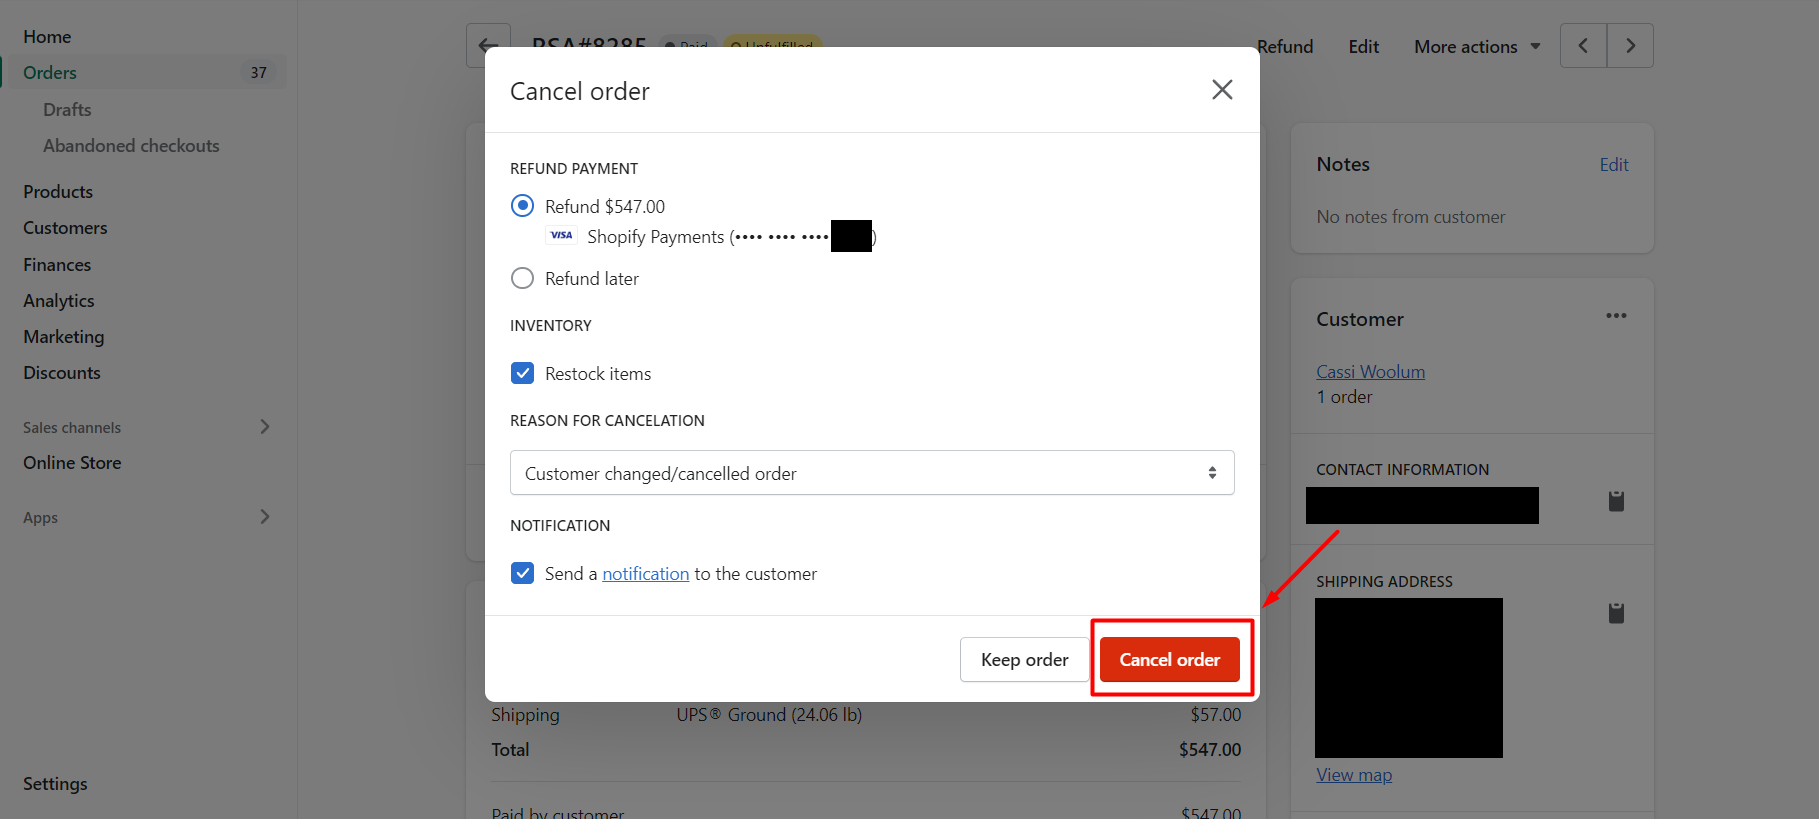Go to next order arrow

tap(1630, 46)
